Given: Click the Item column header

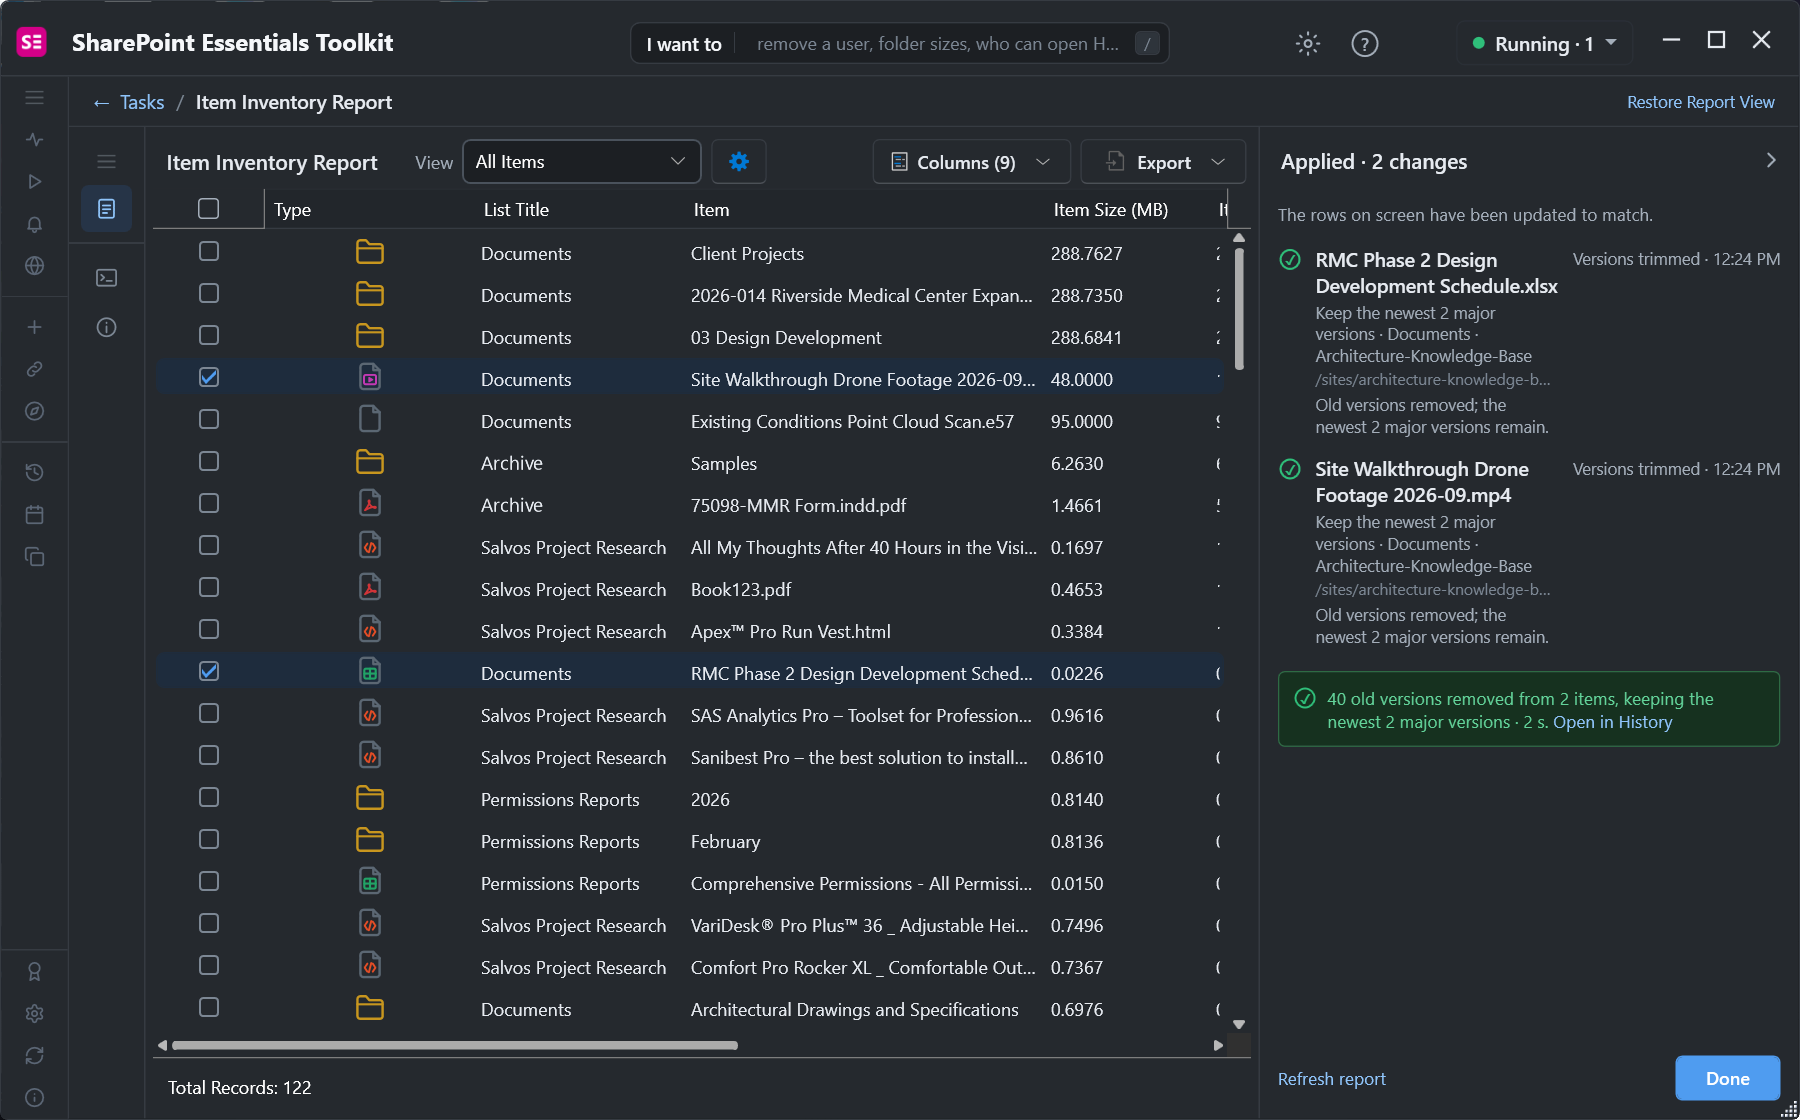Looking at the screenshot, I should 711,210.
